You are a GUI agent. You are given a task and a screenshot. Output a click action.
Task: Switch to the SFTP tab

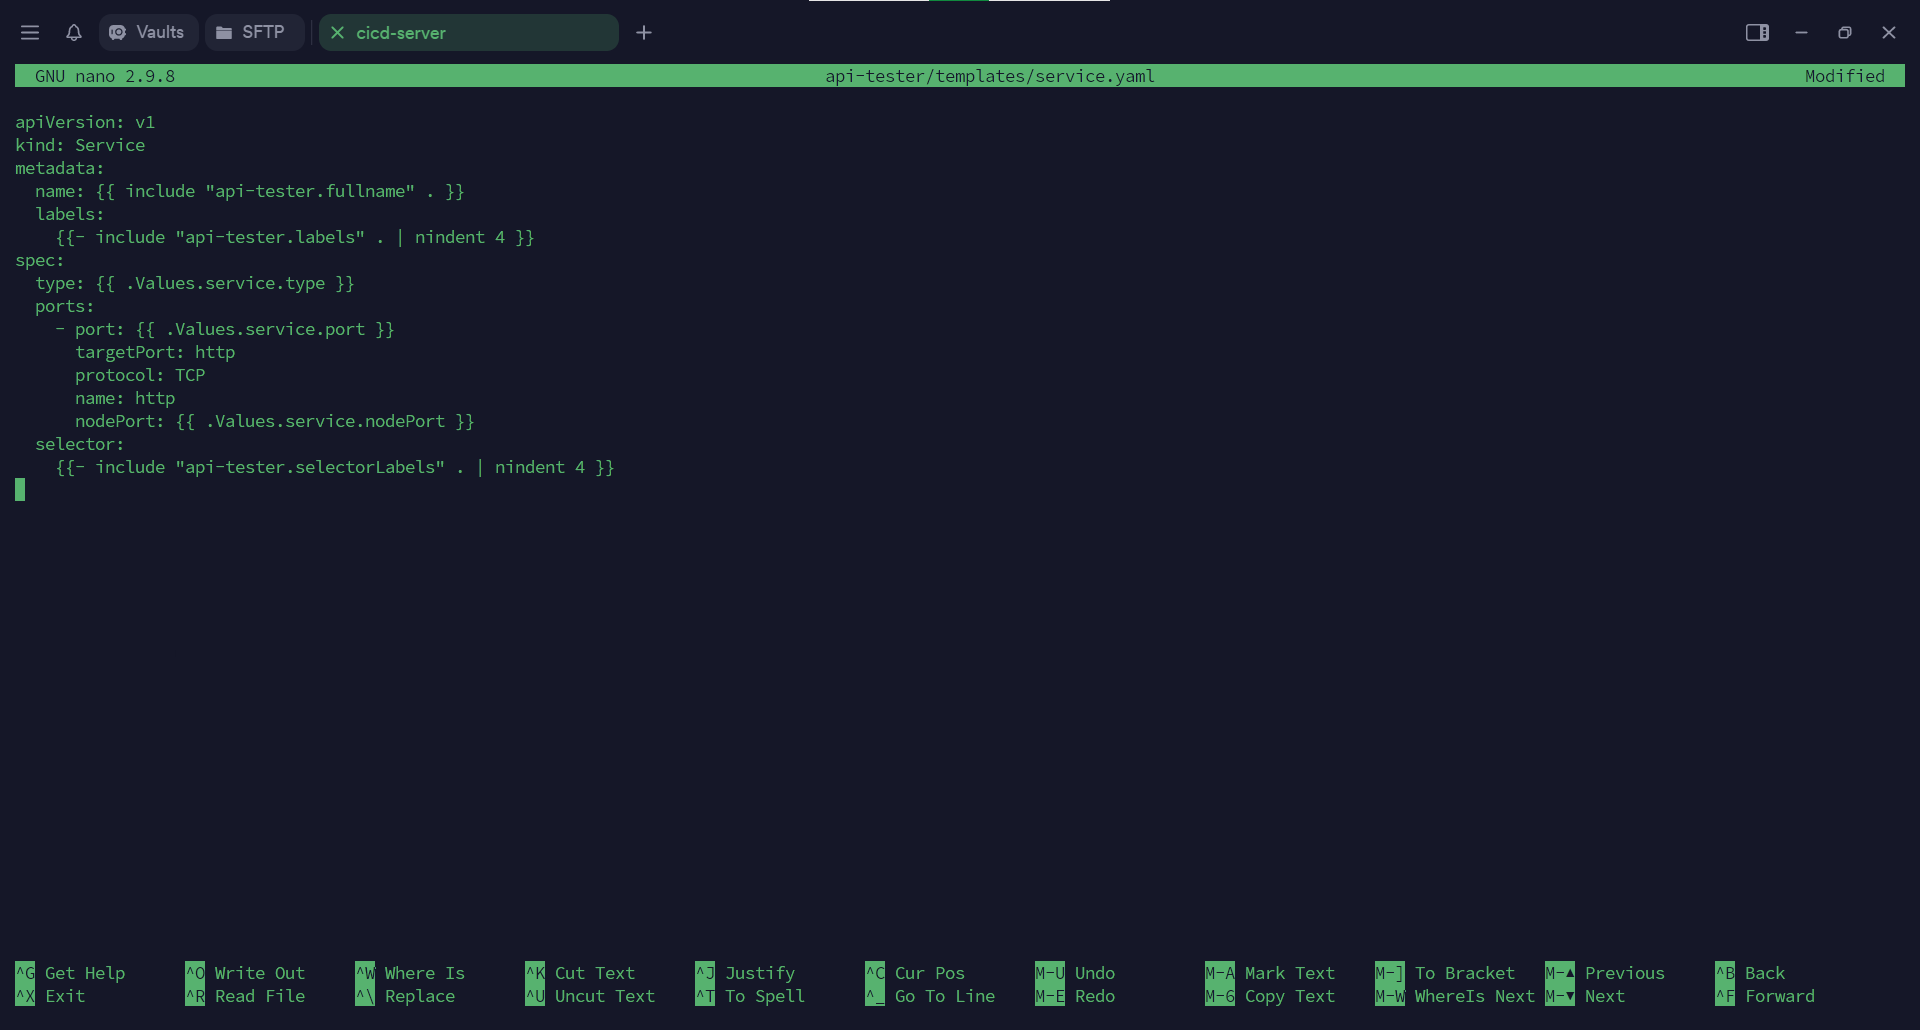[x=254, y=33]
